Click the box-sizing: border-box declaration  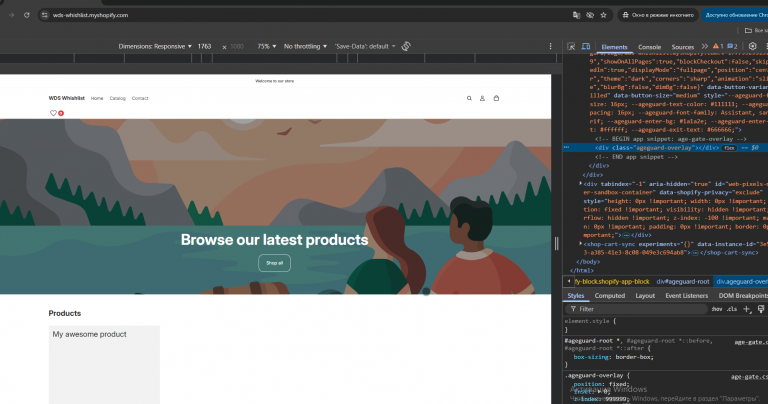(613, 357)
